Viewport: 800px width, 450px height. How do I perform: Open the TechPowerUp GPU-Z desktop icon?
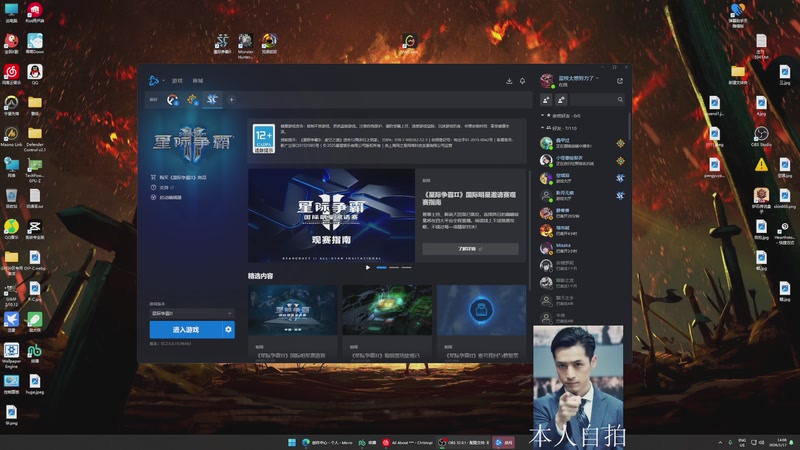[35, 170]
